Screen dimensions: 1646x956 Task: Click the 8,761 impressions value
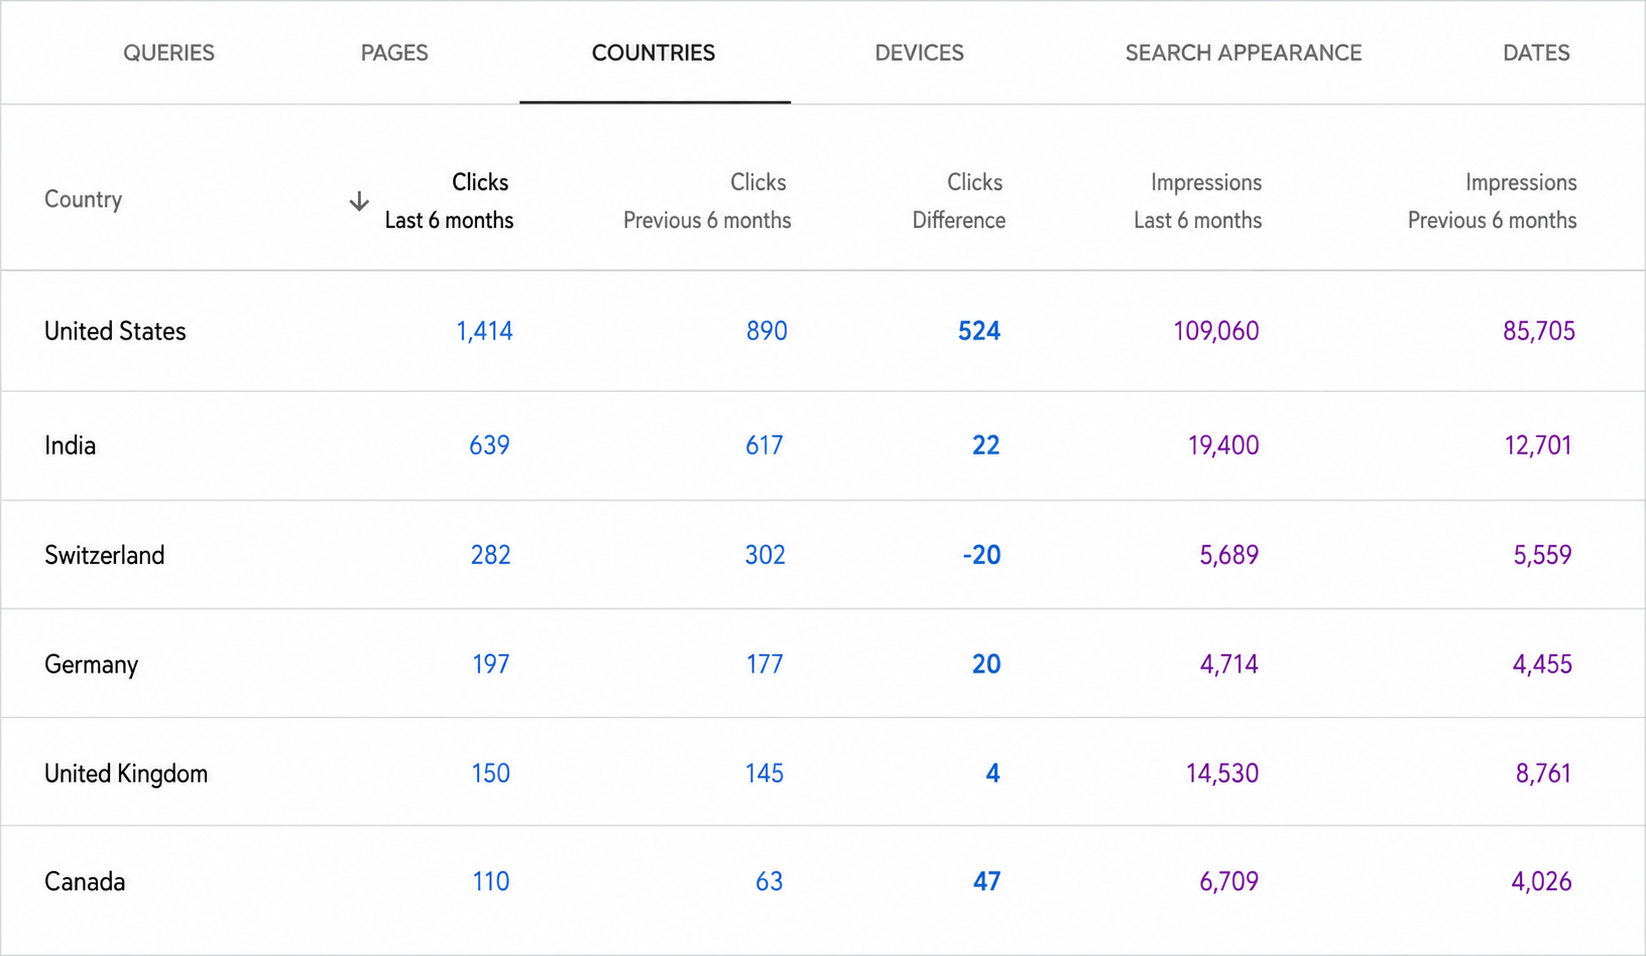[1544, 773]
